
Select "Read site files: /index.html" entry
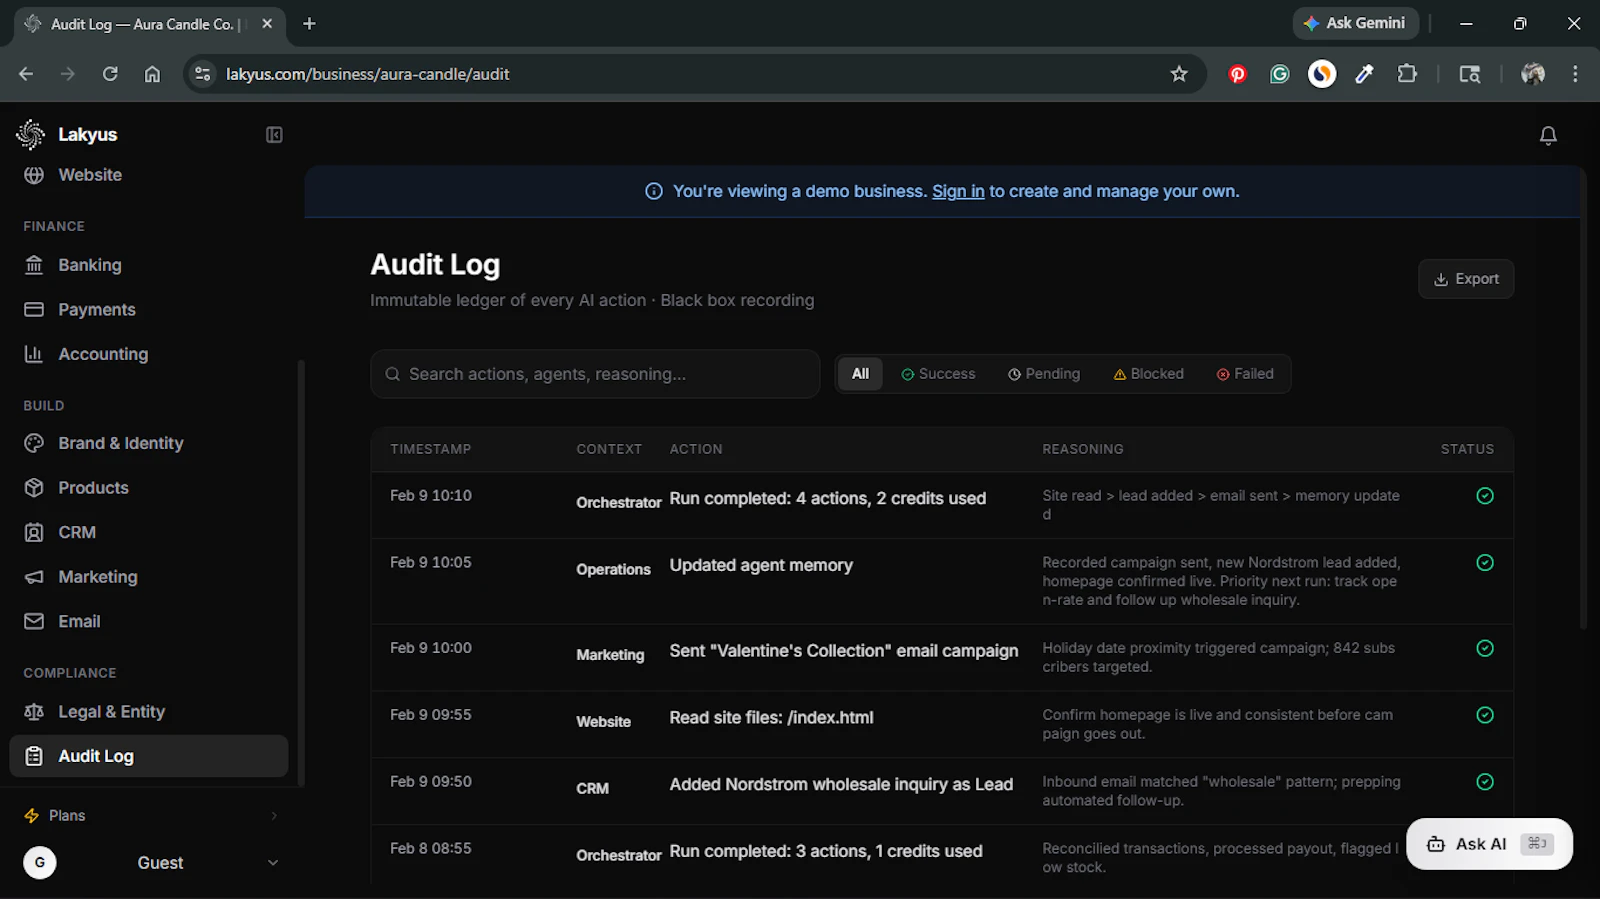pyautogui.click(x=771, y=718)
